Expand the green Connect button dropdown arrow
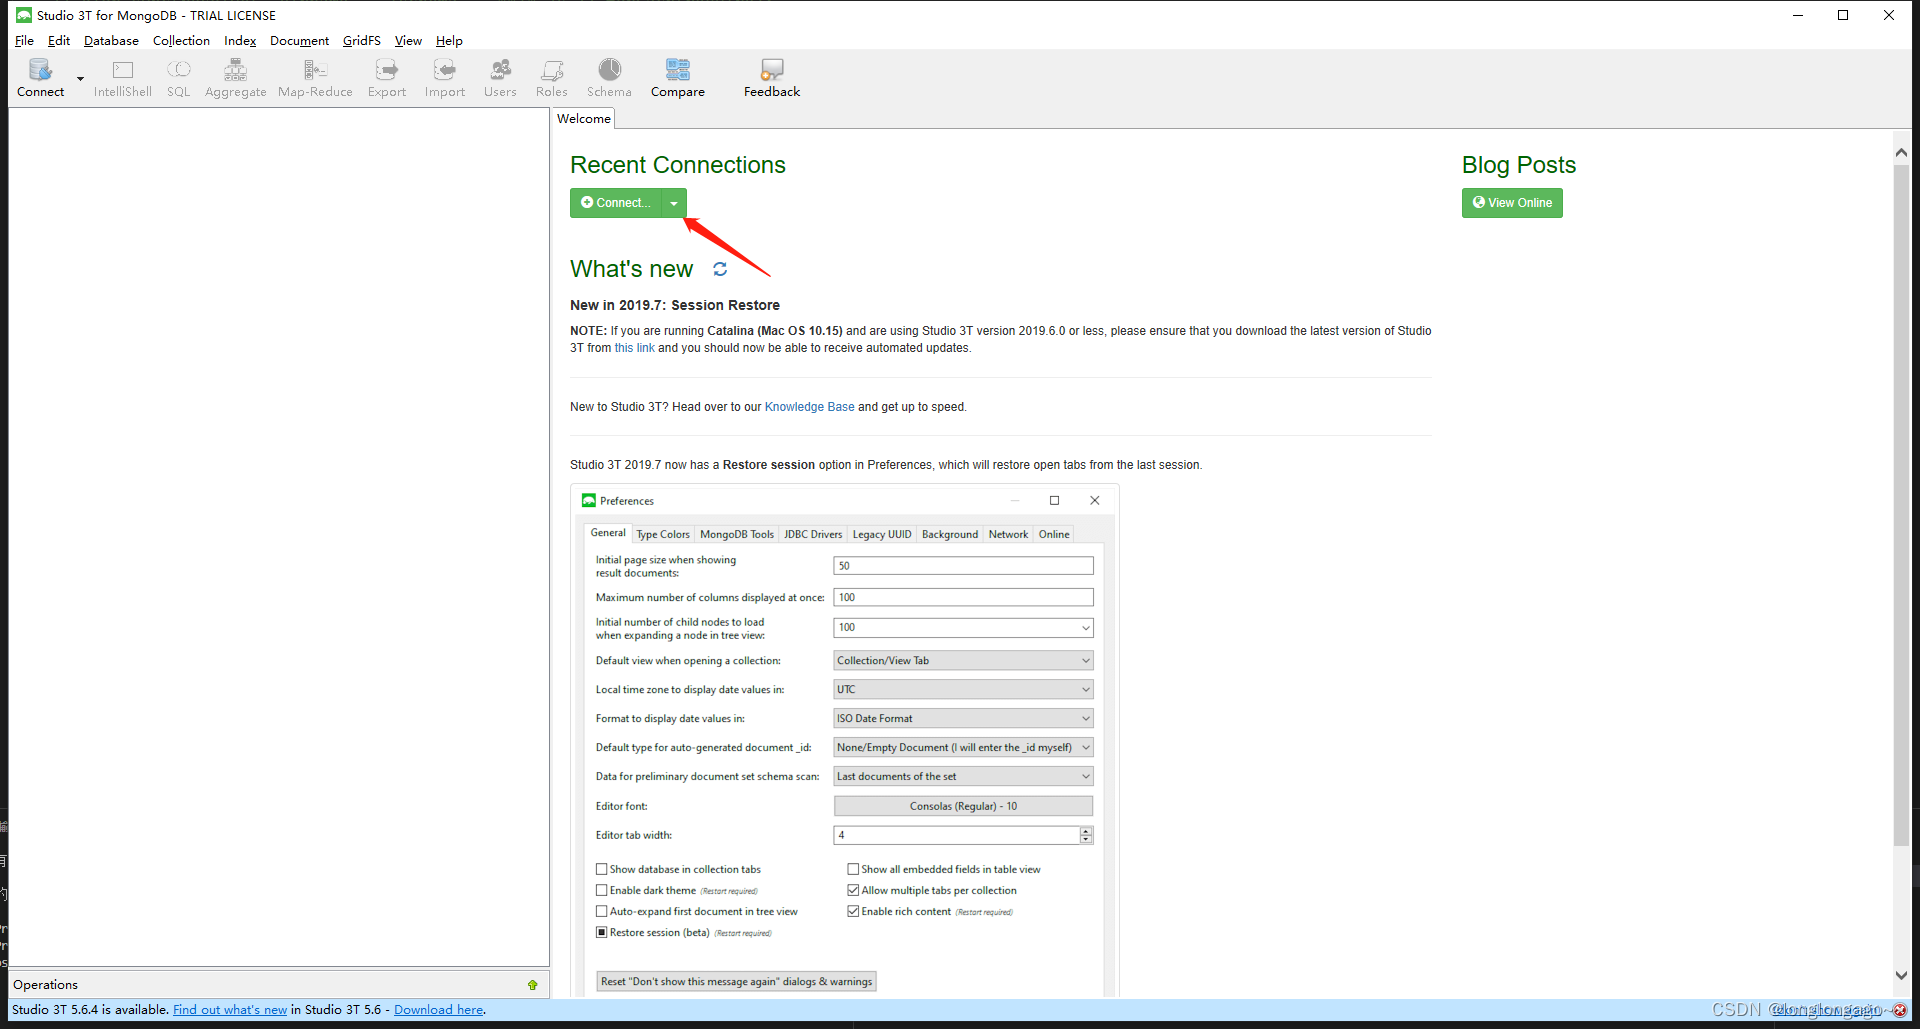This screenshot has height=1029, width=1920. point(674,203)
